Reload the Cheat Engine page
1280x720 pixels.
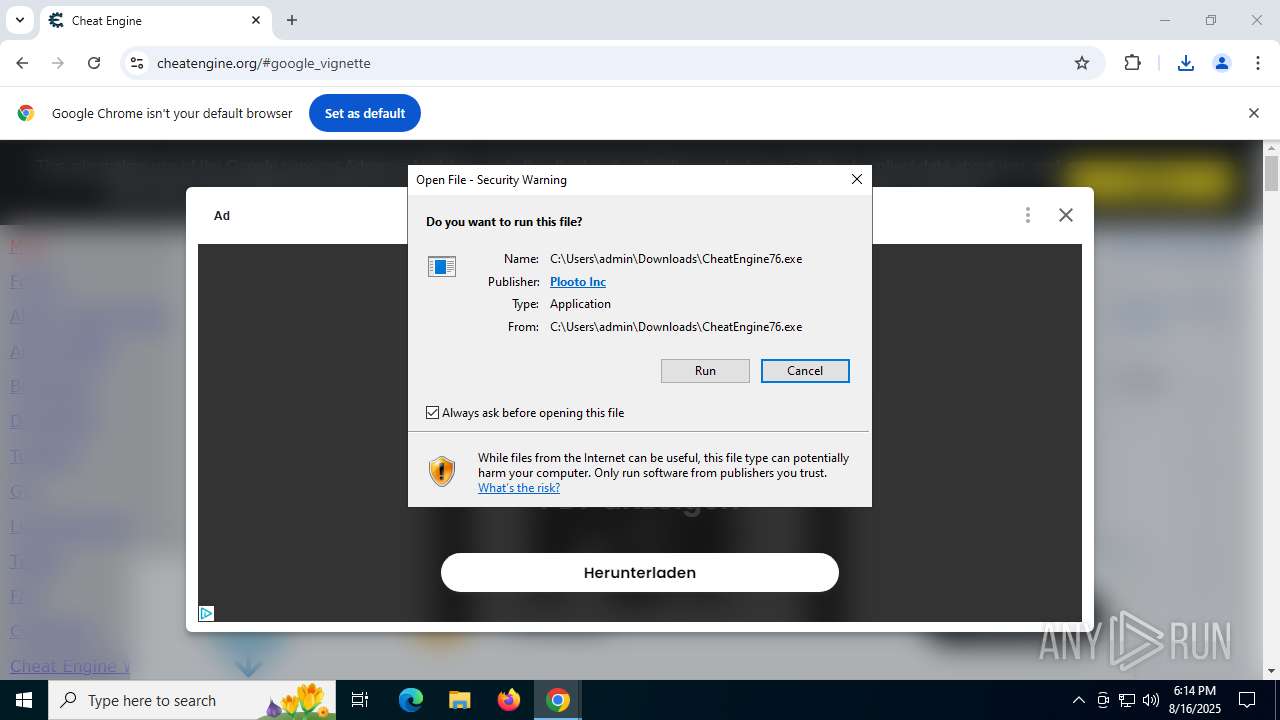point(94,63)
